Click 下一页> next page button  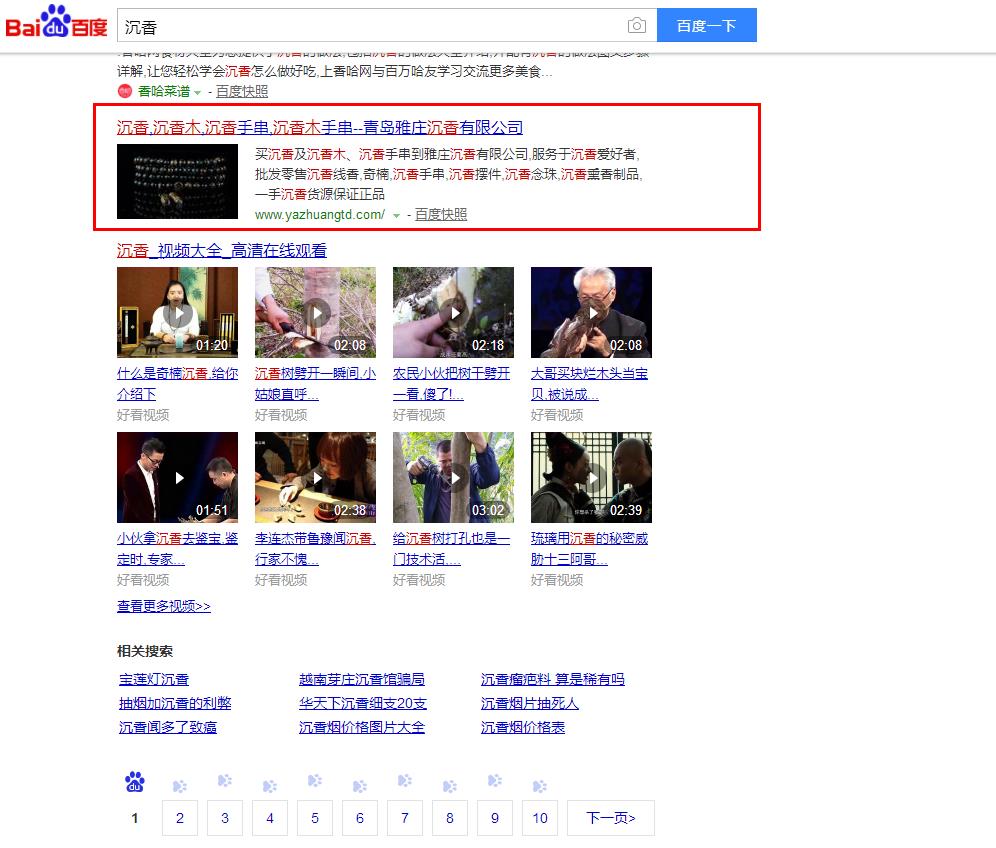coord(610,818)
